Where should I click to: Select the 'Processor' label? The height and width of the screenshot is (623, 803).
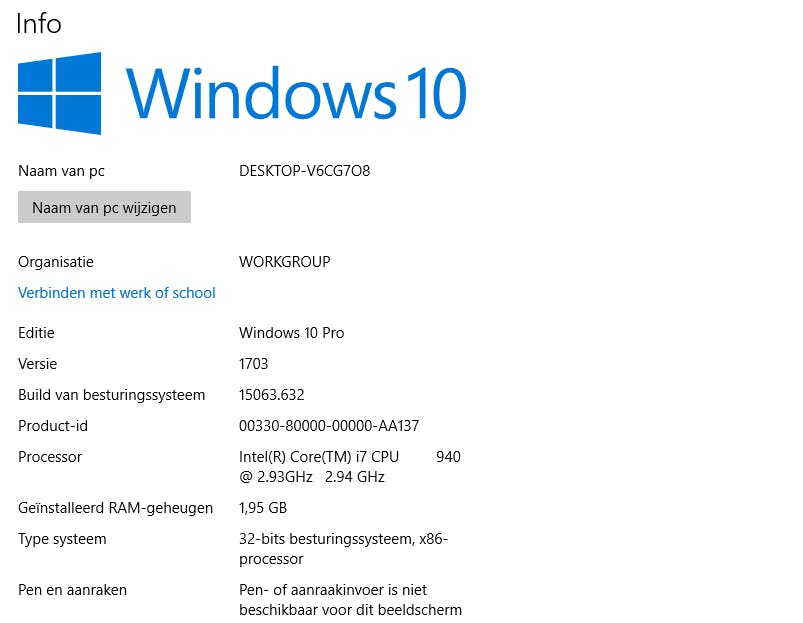pos(50,457)
